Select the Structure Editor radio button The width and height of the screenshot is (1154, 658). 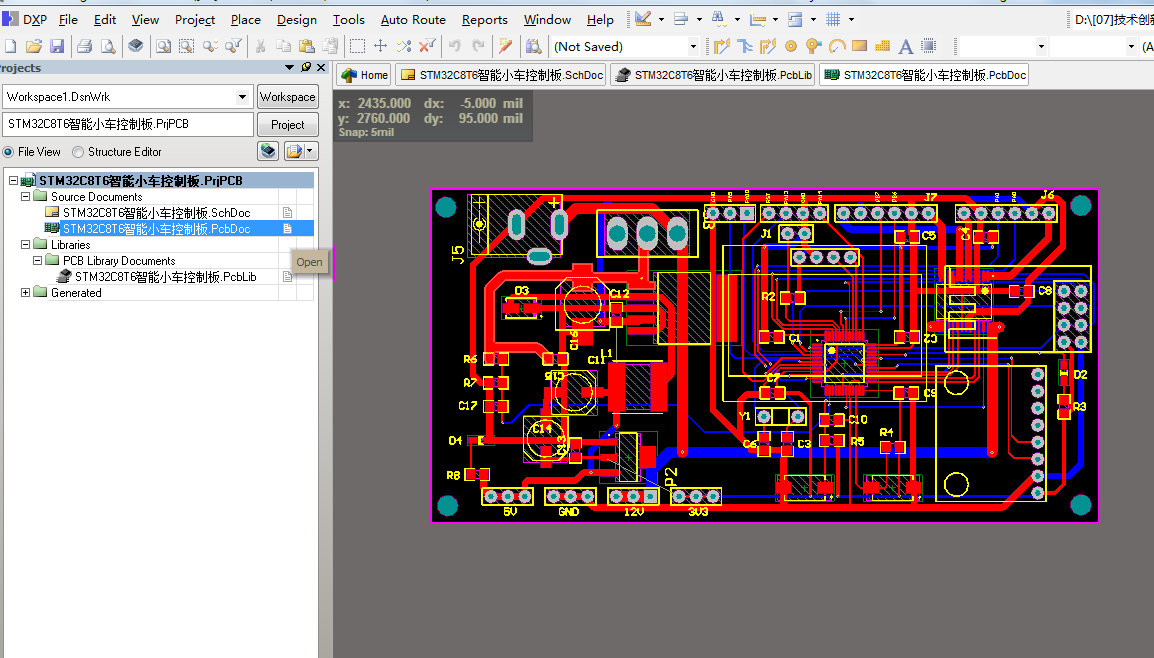(x=78, y=152)
